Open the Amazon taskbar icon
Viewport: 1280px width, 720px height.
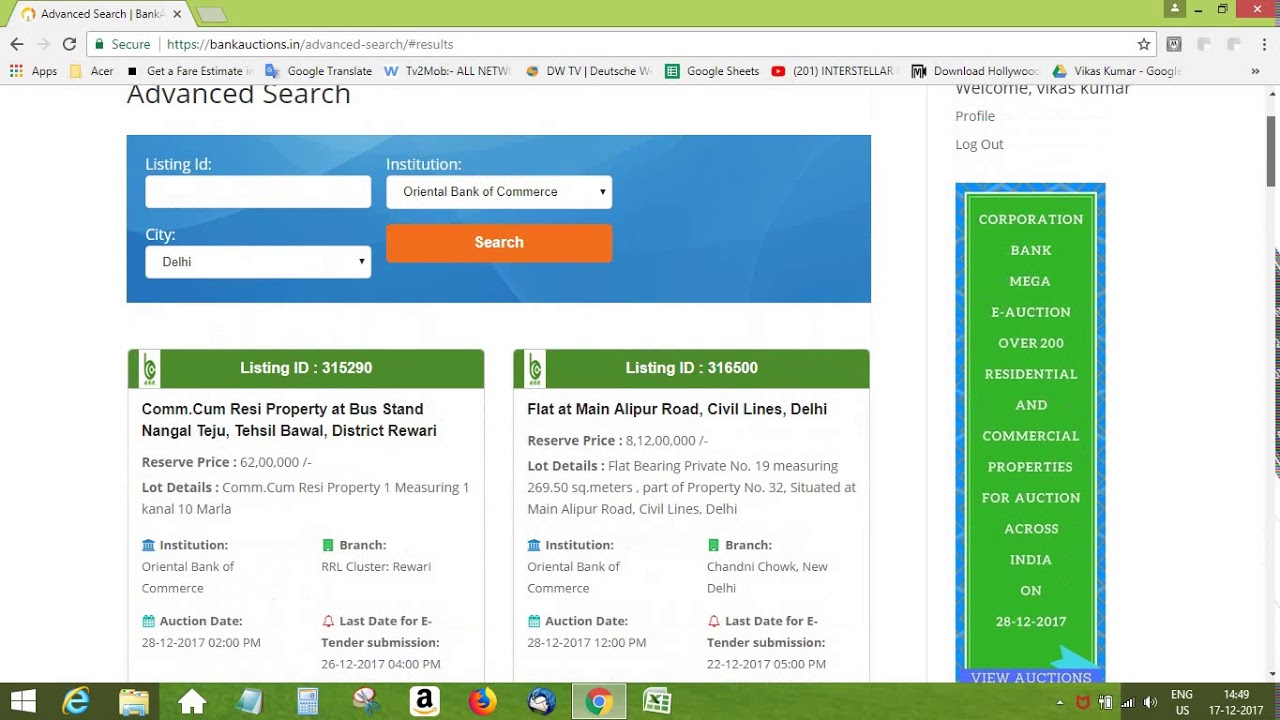[424, 702]
